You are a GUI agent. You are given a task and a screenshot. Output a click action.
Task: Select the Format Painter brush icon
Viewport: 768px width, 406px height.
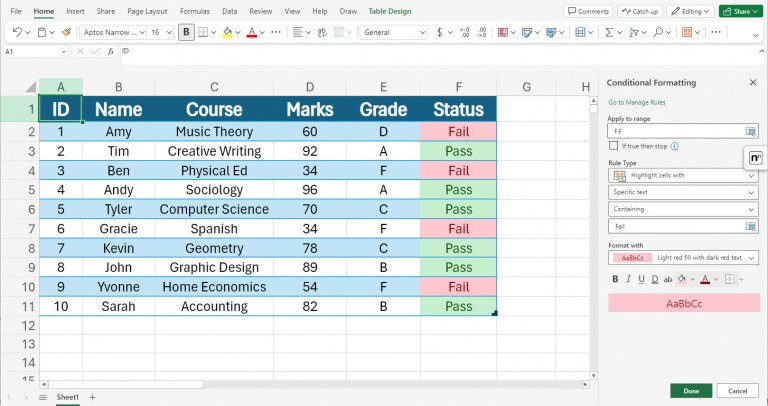point(67,32)
